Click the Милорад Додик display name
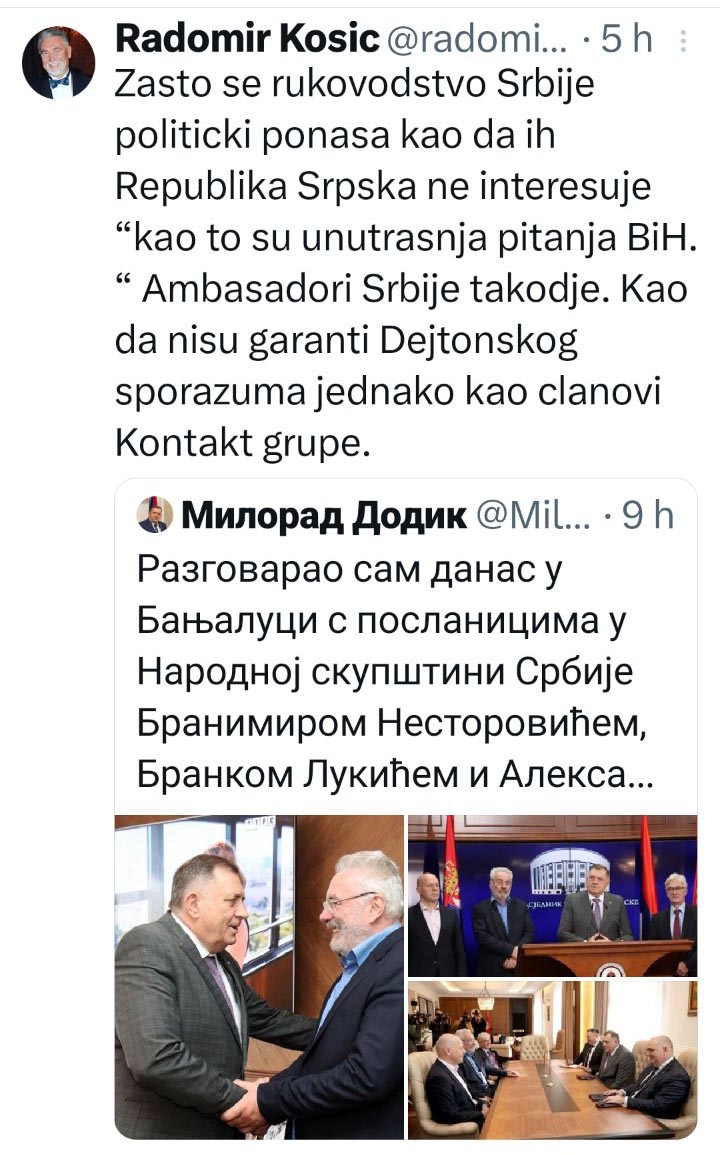The height and width of the screenshot is (1155, 720). tap(324, 516)
